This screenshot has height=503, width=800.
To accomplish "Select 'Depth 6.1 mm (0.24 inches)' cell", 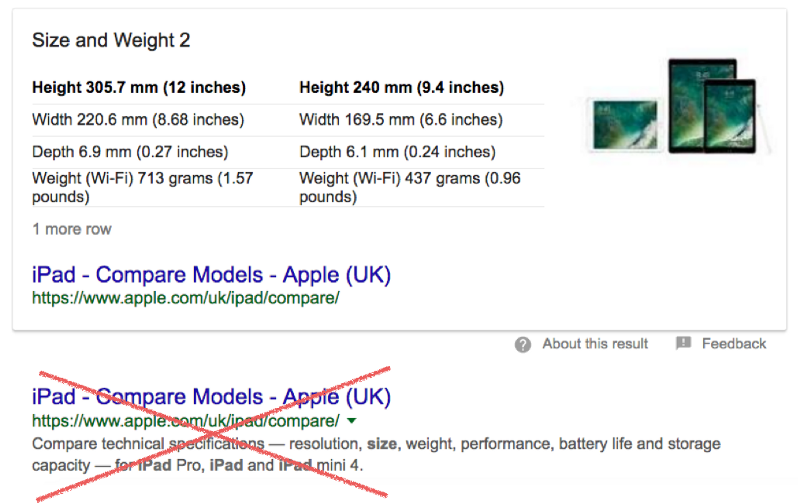I will [397, 152].
